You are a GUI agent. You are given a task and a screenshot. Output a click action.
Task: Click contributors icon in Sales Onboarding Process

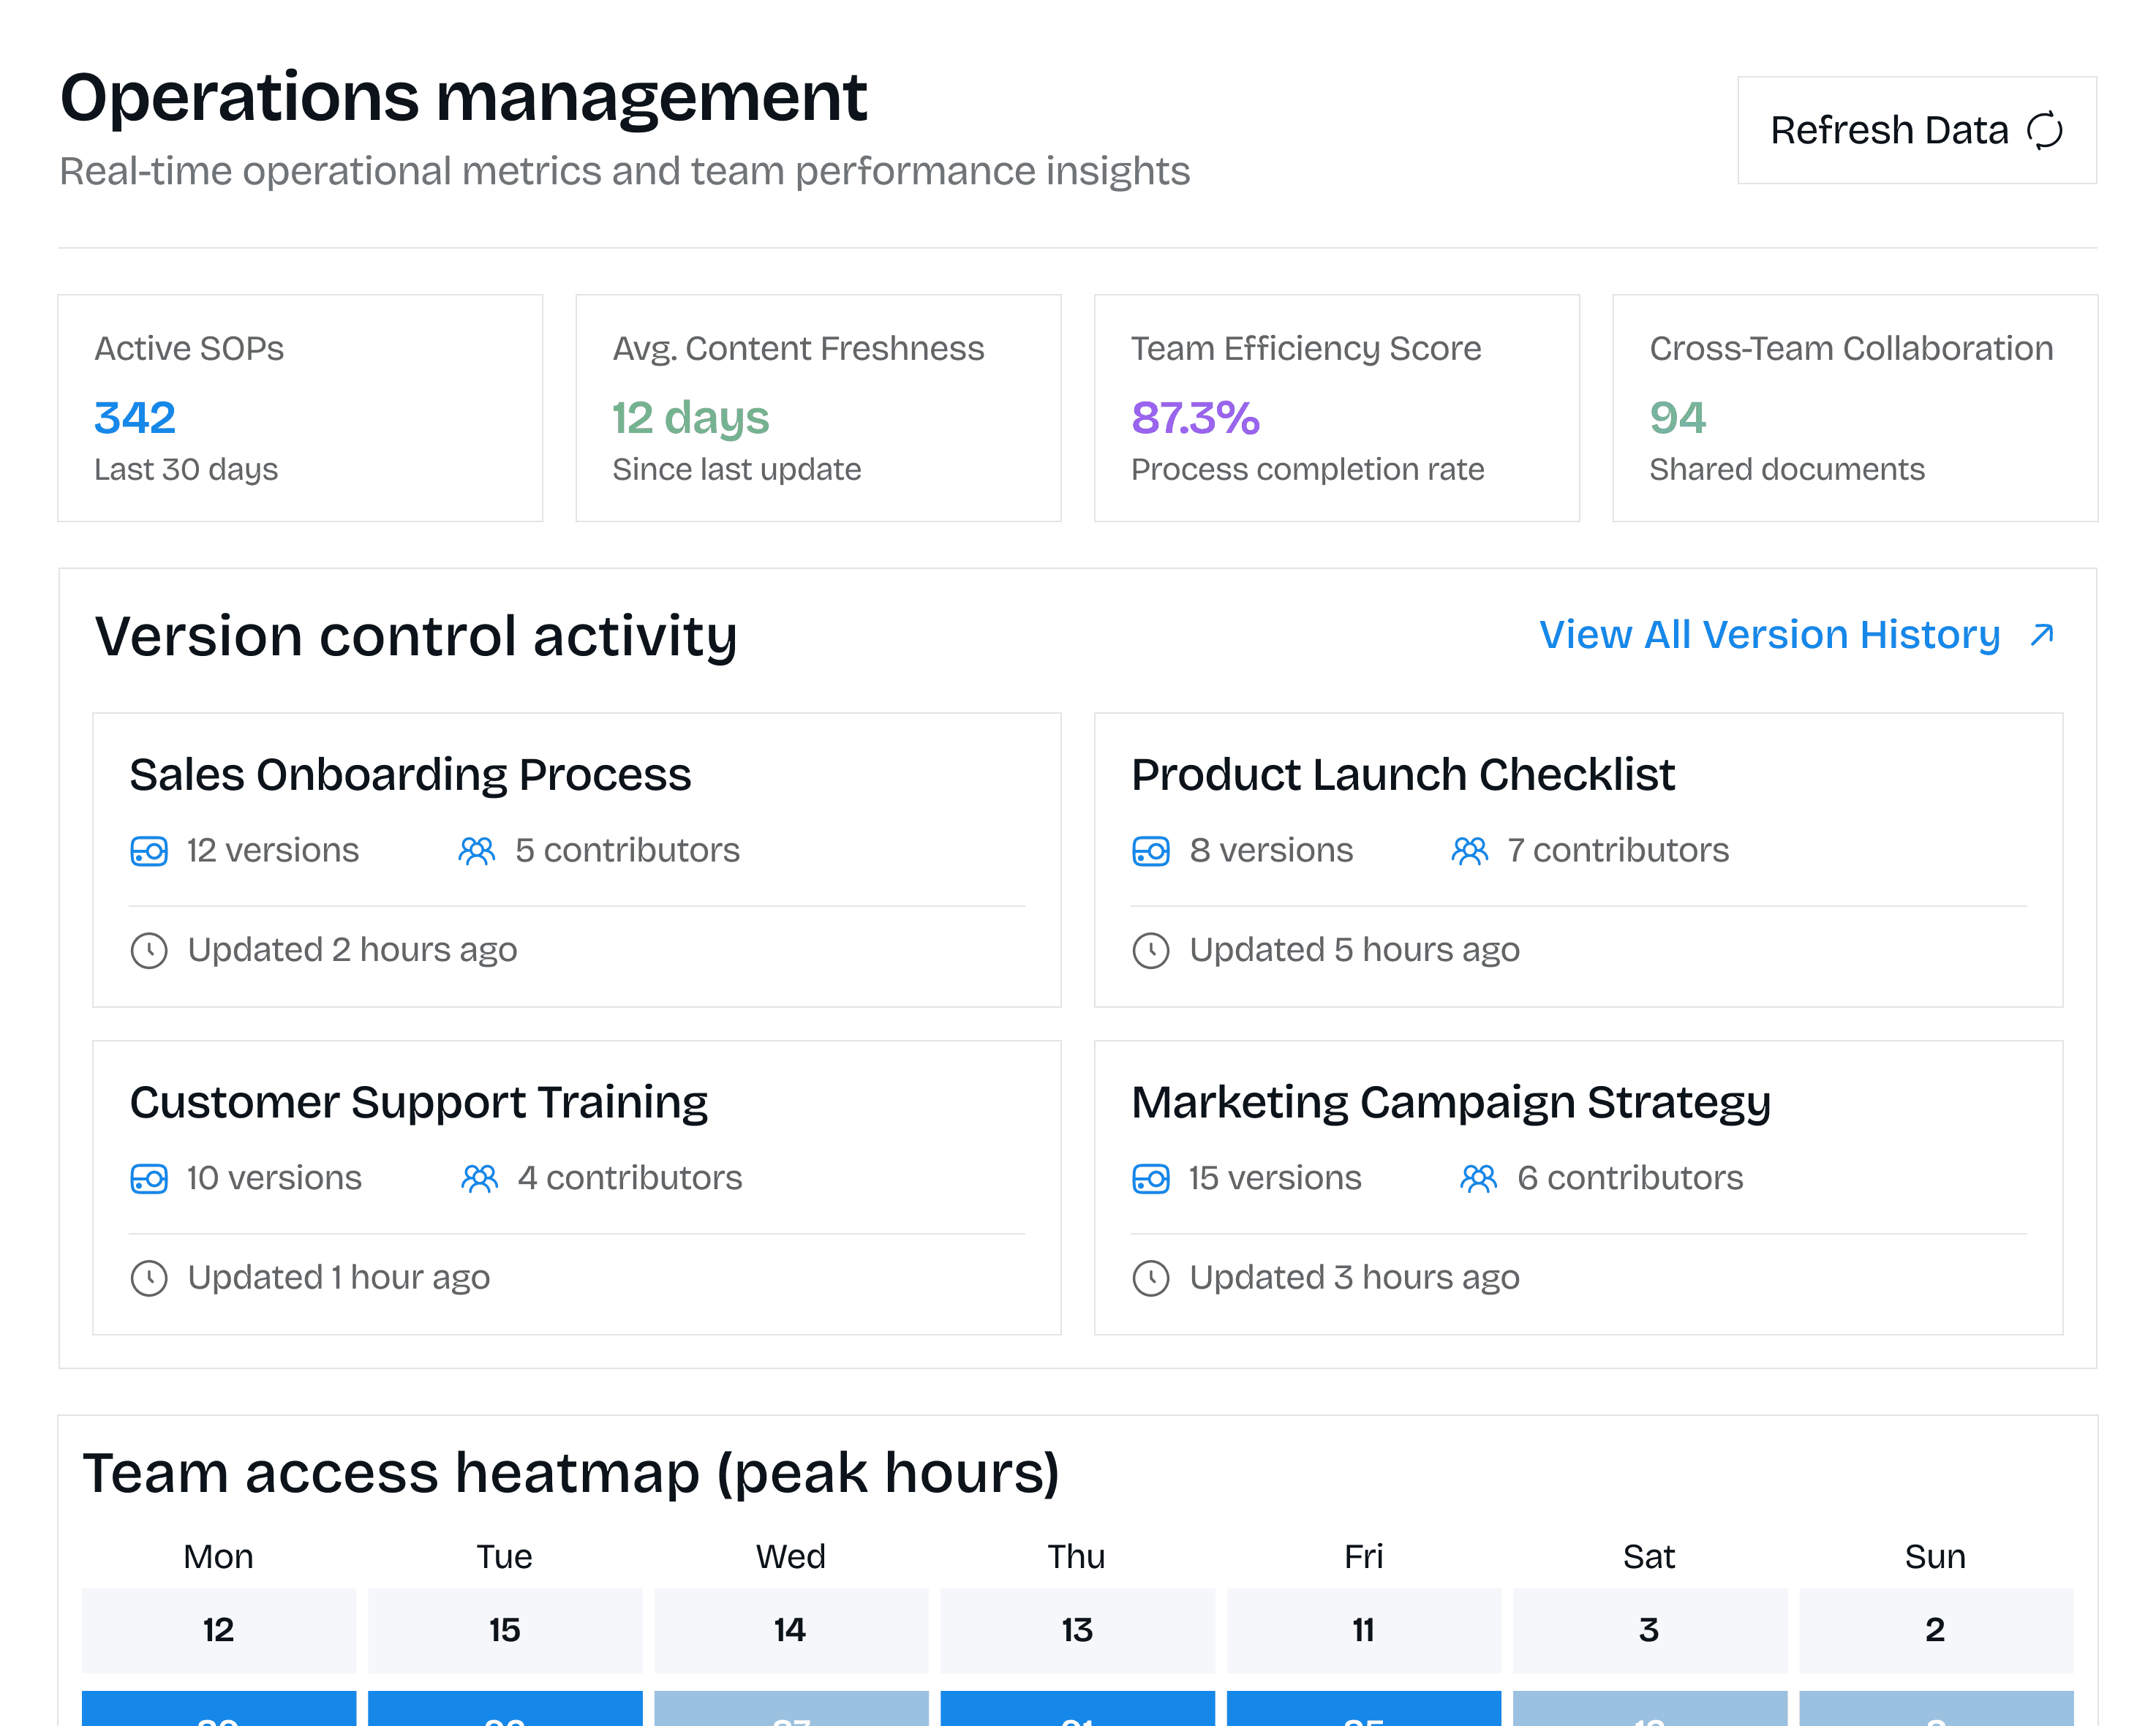pyautogui.click(x=477, y=851)
